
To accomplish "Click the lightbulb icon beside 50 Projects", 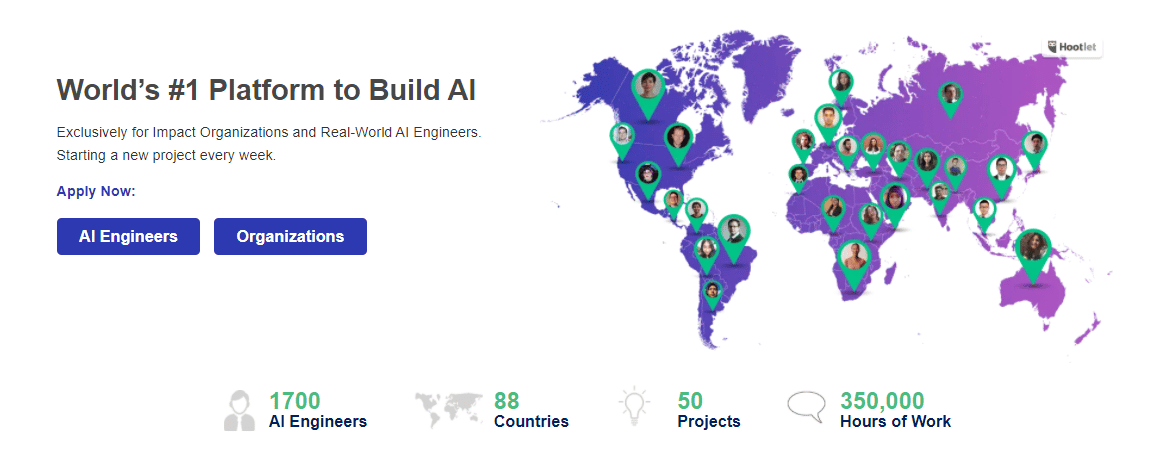I will tap(634, 409).
